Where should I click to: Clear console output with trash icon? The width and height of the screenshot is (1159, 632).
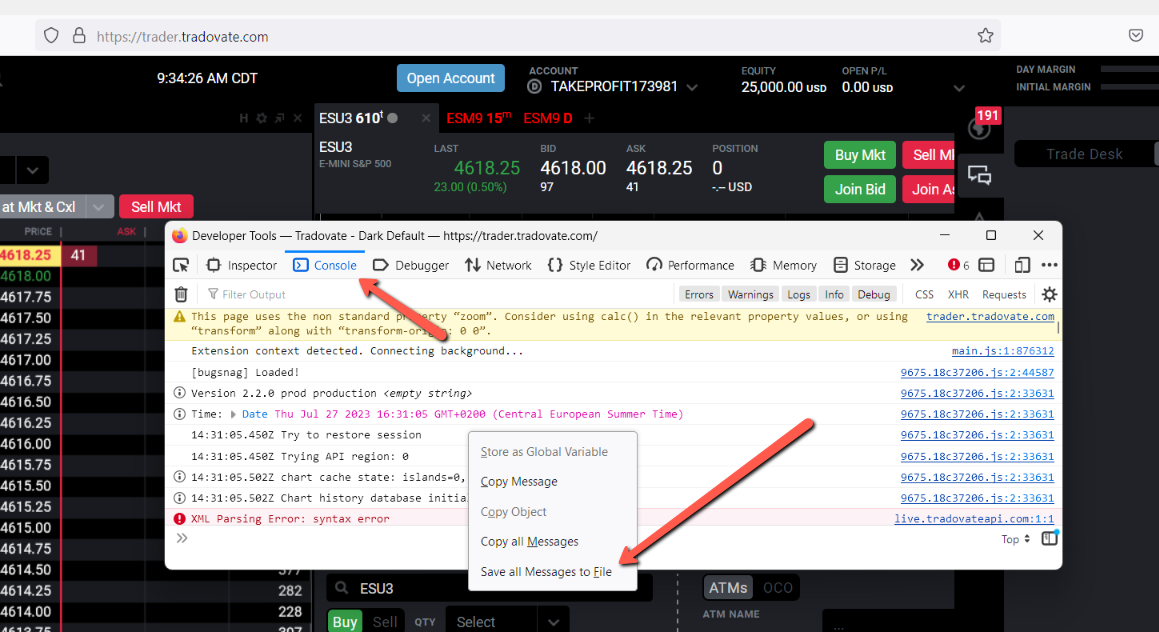pos(181,294)
